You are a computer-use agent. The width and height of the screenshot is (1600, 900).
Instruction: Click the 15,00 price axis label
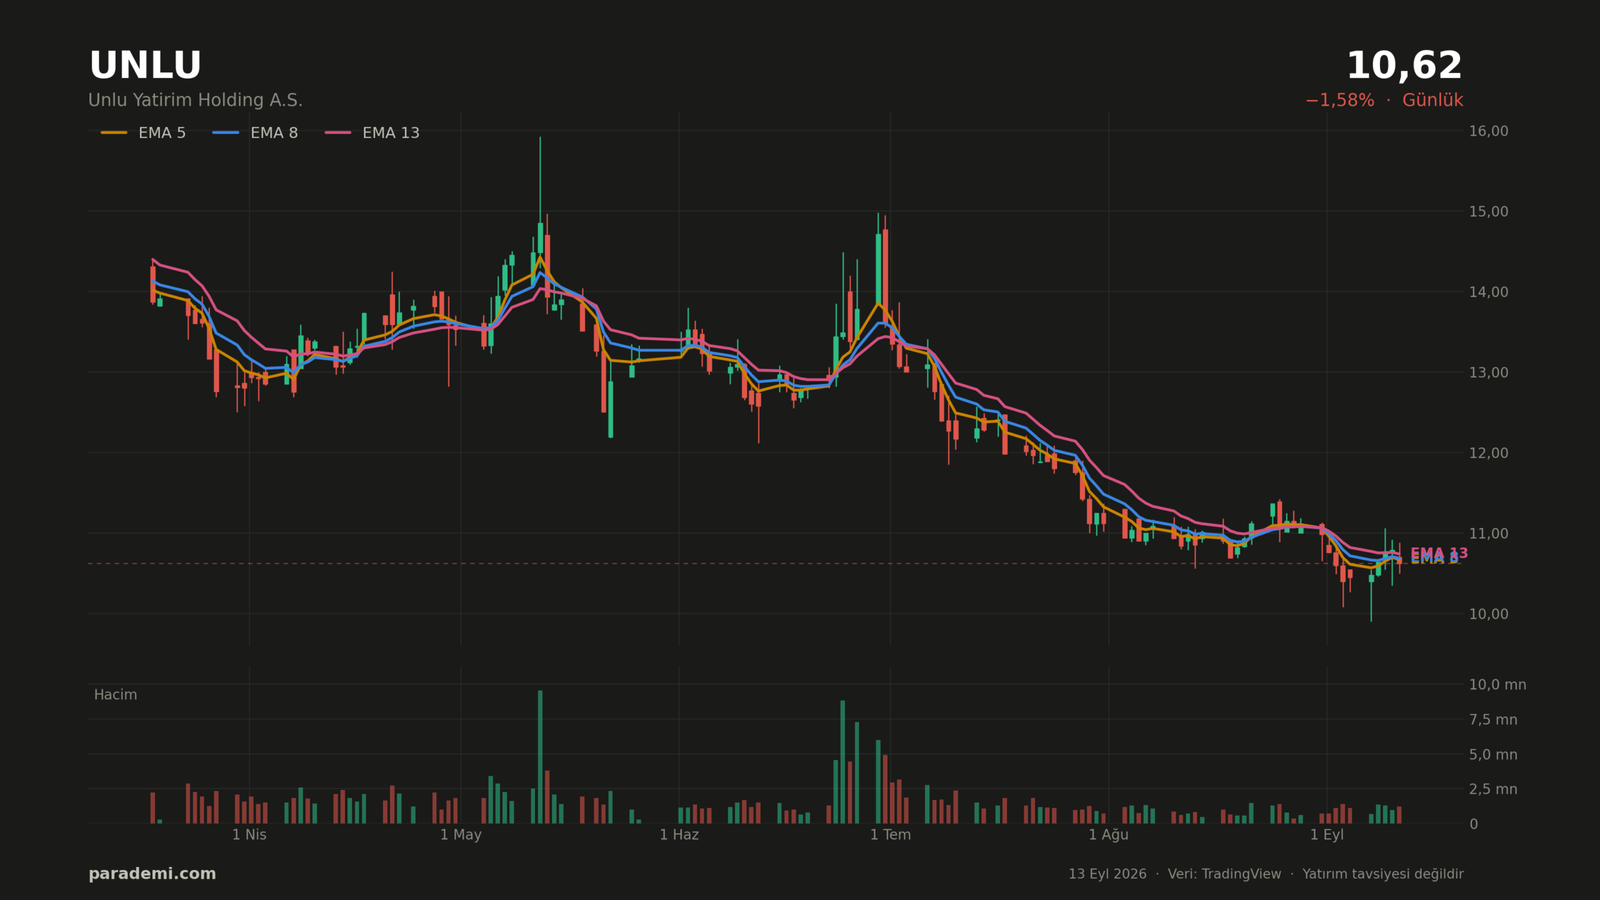coord(1489,212)
